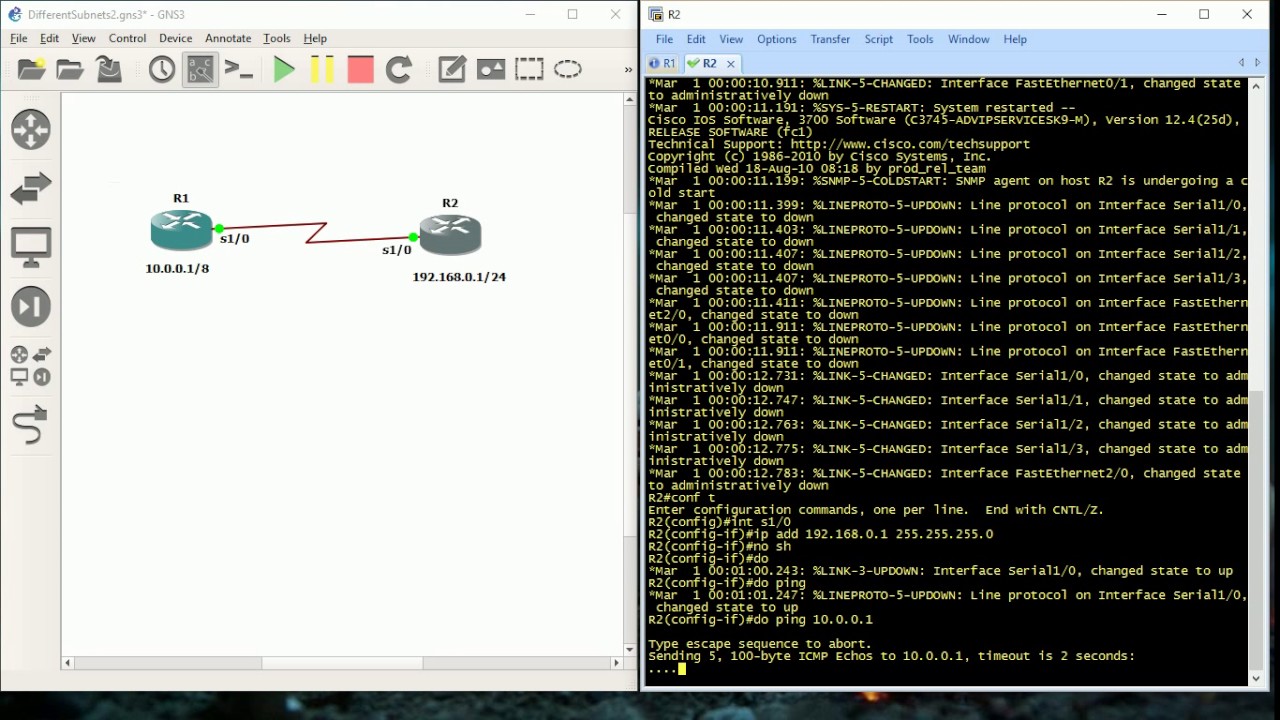Open GNS3 Edit menu
This screenshot has width=1280, height=720.
tap(50, 38)
